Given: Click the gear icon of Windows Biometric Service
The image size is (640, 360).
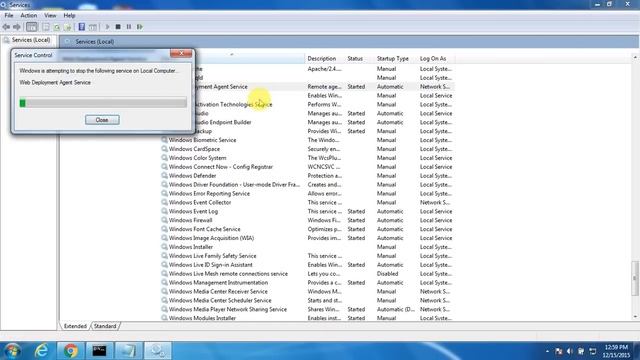Looking at the screenshot, I should click(164, 140).
